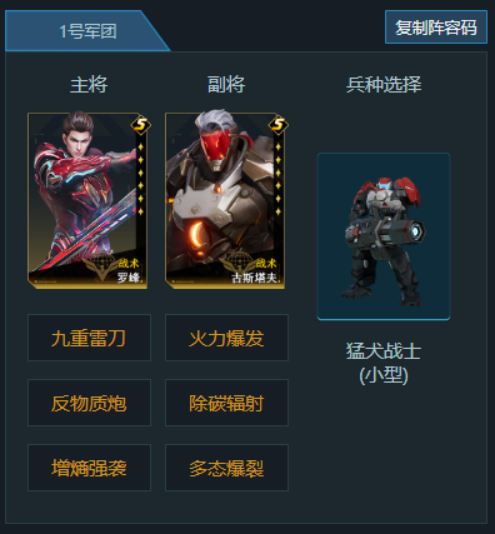Click the 兵种选择 heading
The height and width of the screenshot is (534, 495).
[x=384, y=84]
